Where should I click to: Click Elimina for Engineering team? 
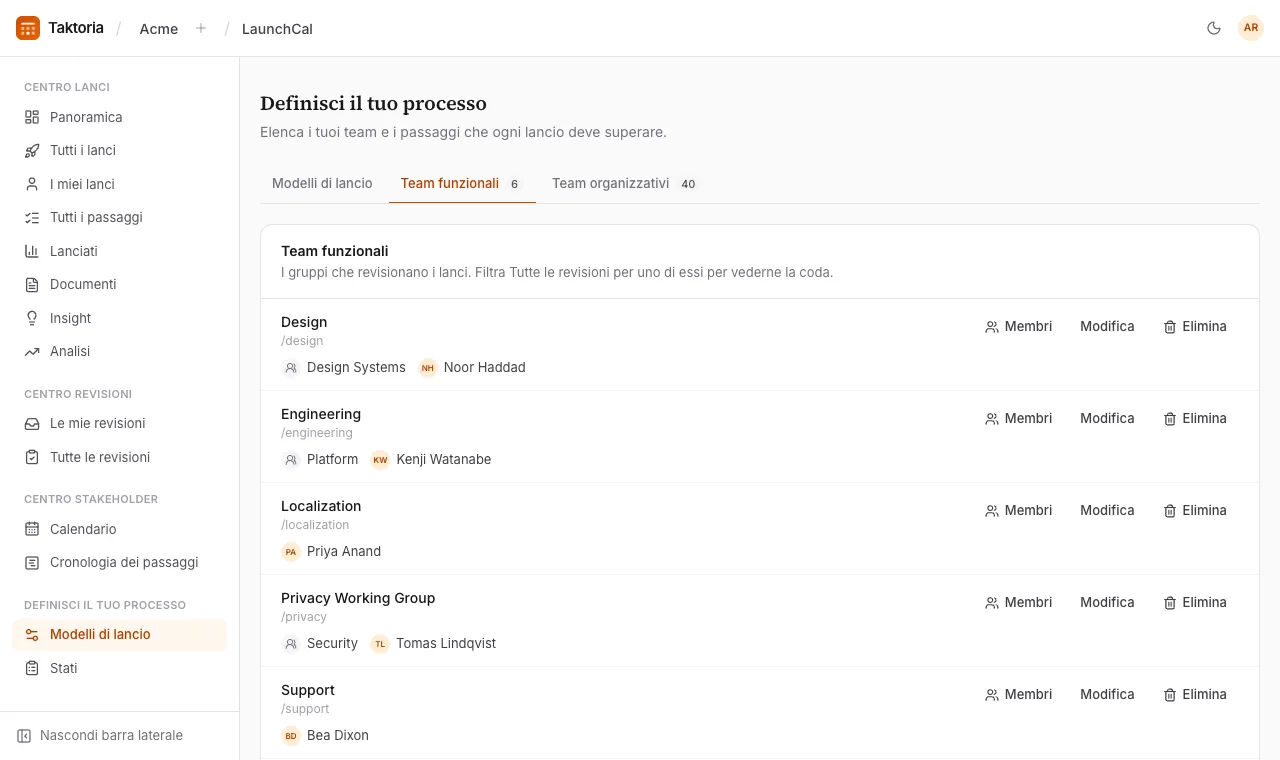[x=1195, y=418]
